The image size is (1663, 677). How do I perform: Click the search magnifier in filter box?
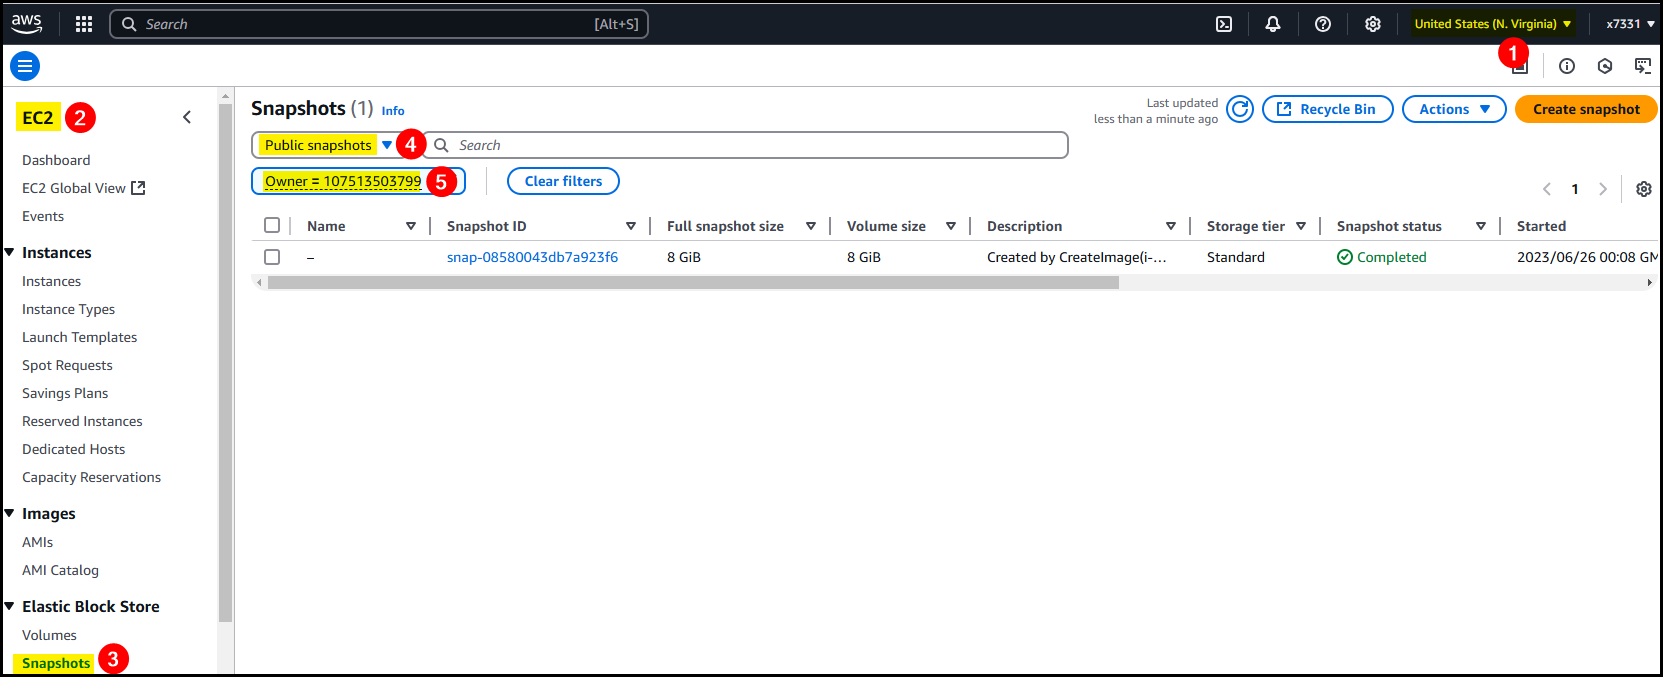click(x=441, y=145)
